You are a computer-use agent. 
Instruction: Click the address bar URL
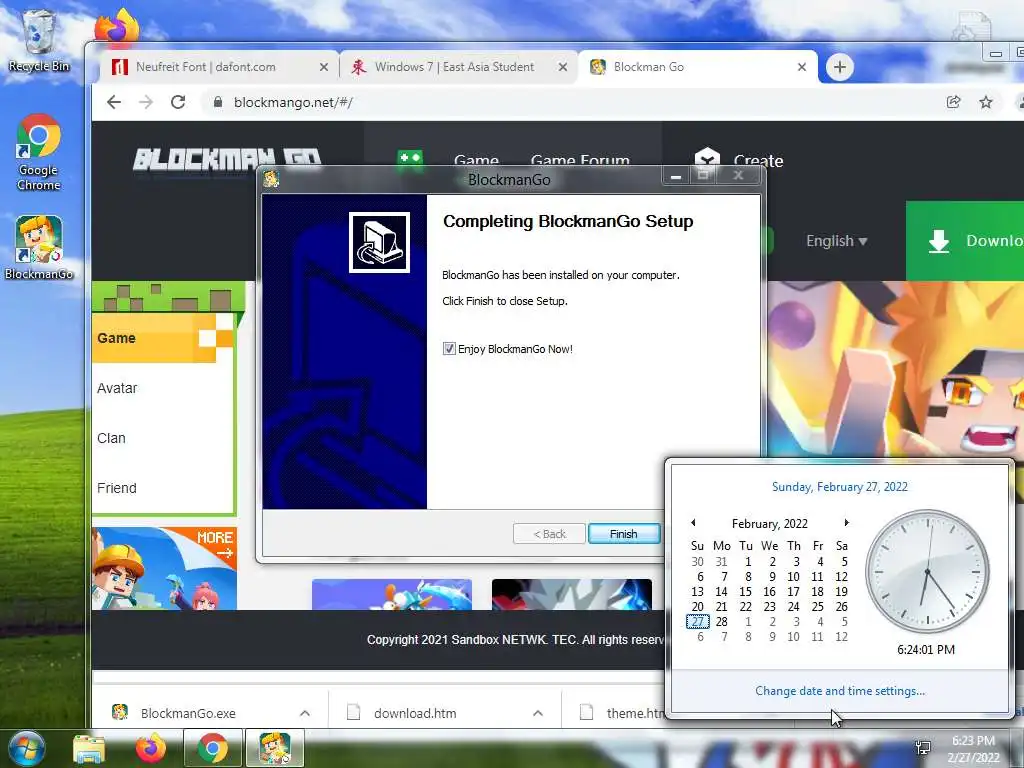pos(293,102)
